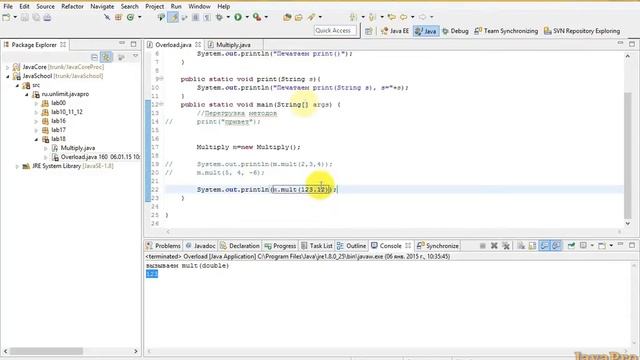Click Last Edit Location arrow icon

click(x=392, y=17)
